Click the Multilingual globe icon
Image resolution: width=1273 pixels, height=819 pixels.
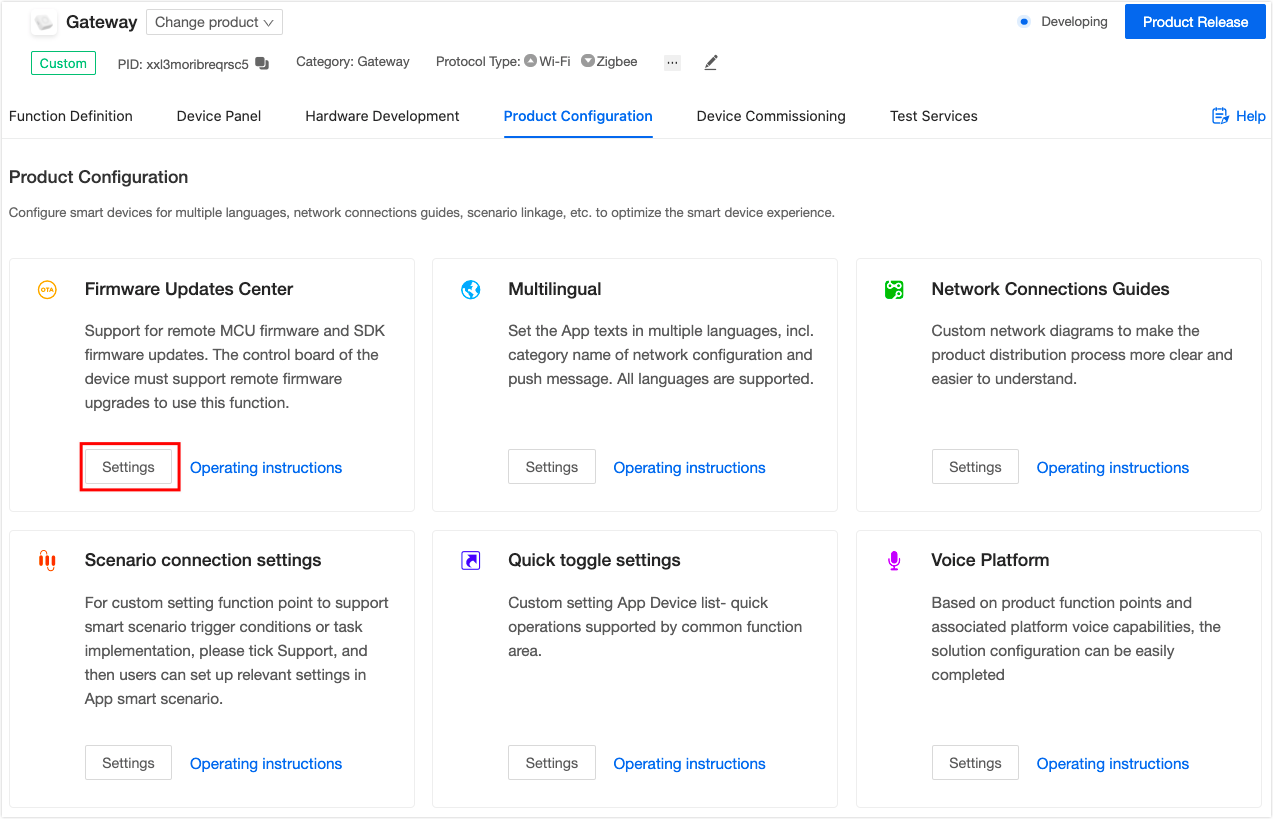[x=471, y=289]
